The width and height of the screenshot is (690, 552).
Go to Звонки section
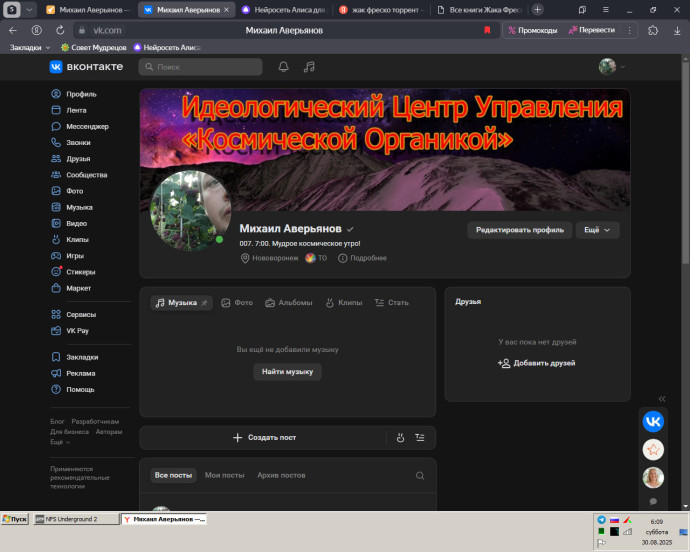(x=71, y=143)
